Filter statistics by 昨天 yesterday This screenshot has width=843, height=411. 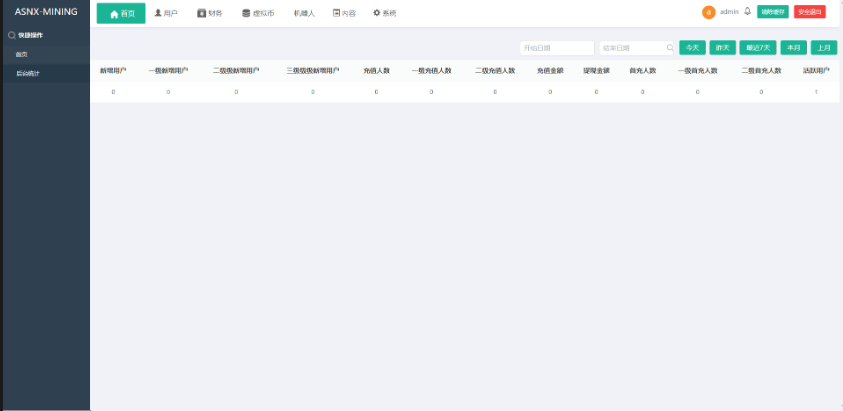click(x=723, y=48)
